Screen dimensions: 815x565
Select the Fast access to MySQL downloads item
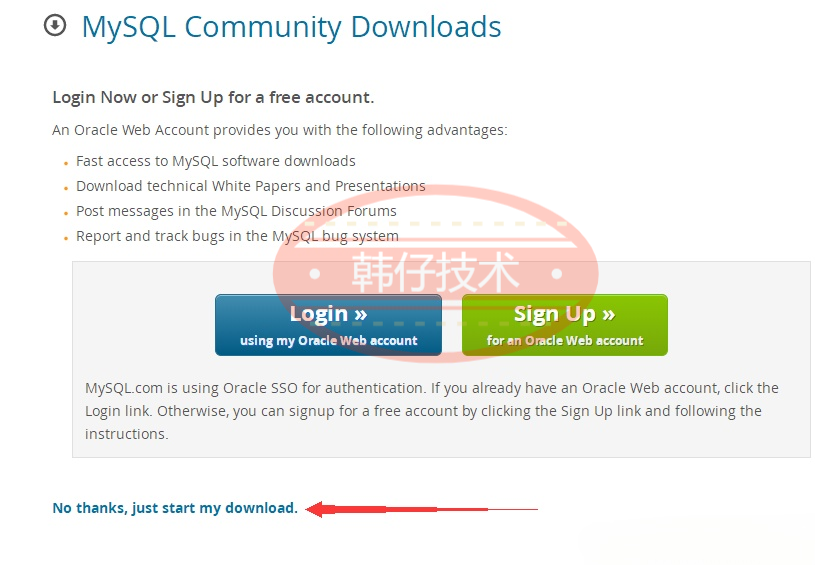click(216, 161)
